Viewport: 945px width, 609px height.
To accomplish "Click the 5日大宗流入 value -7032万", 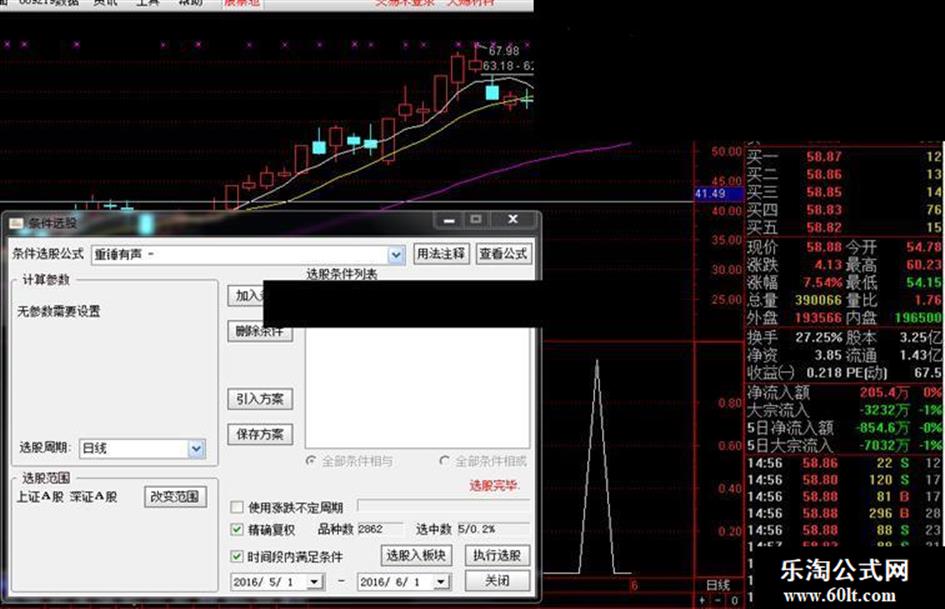I will [884, 445].
